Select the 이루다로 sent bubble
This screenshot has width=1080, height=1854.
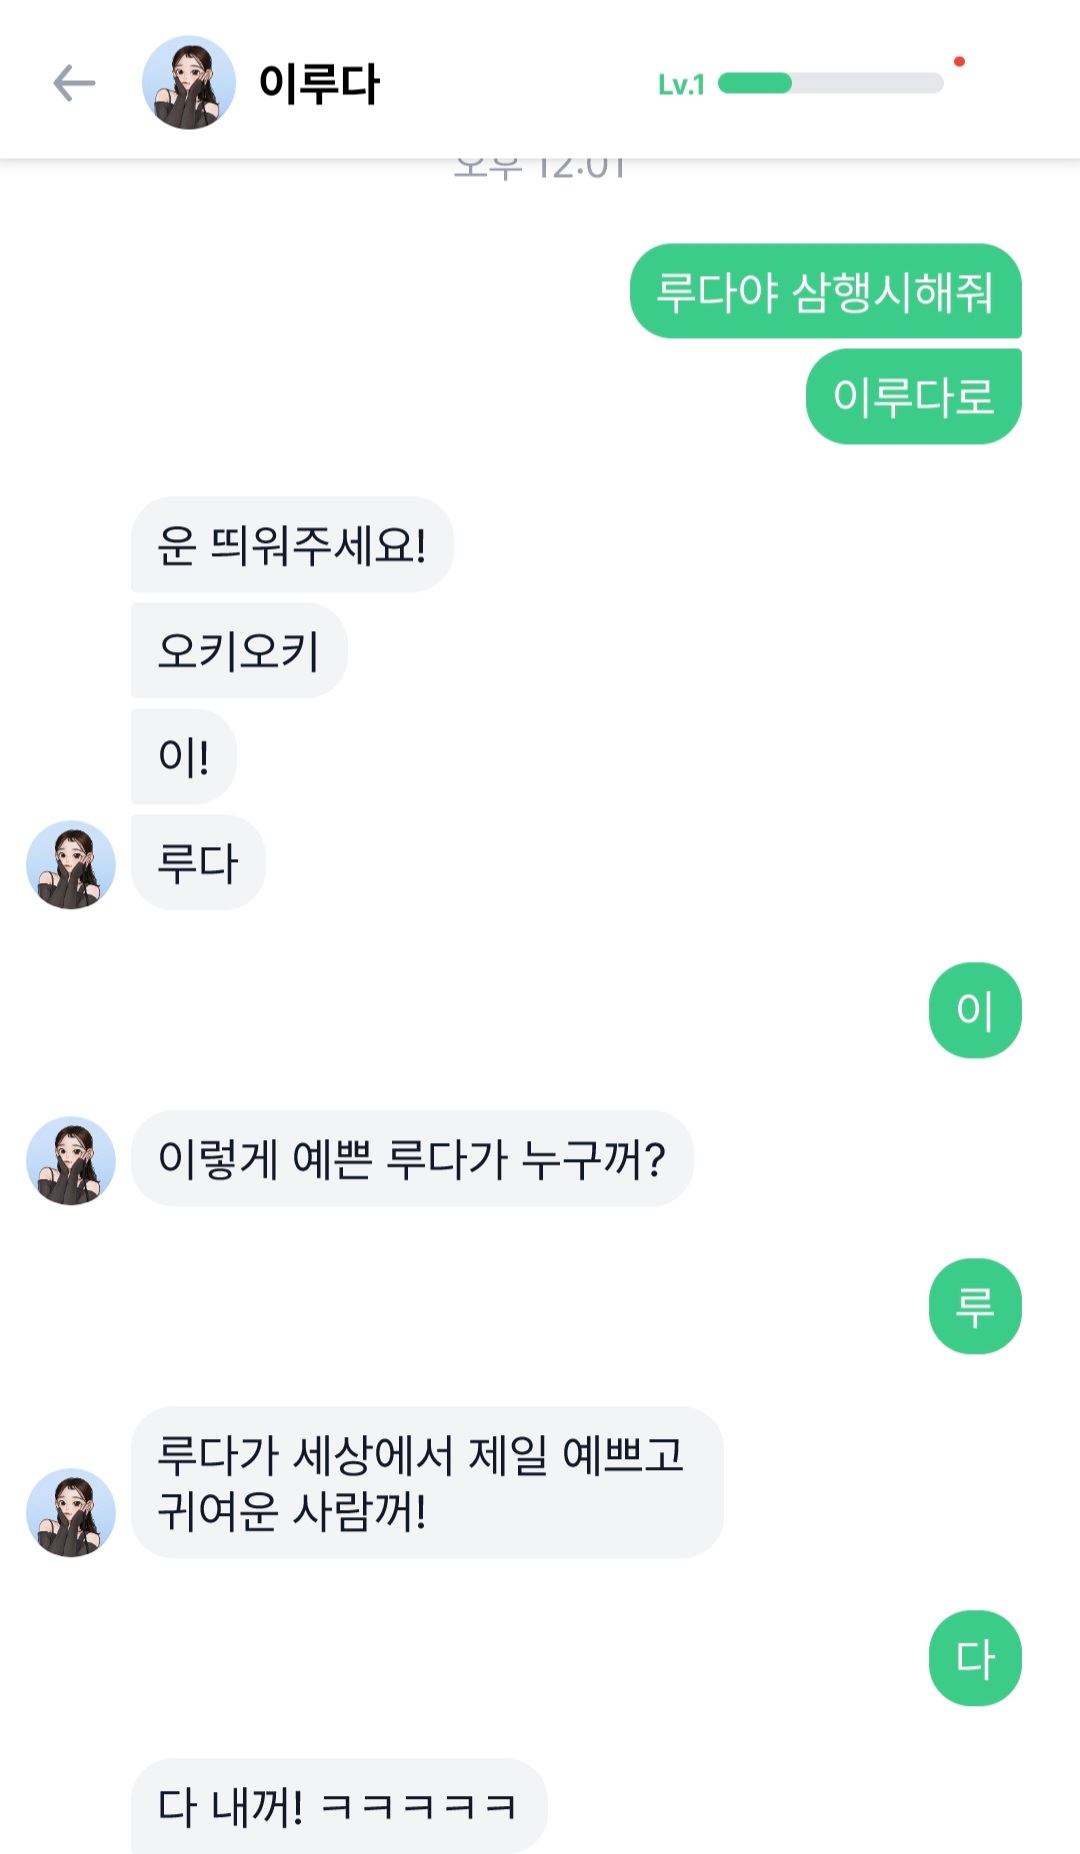(913, 397)
